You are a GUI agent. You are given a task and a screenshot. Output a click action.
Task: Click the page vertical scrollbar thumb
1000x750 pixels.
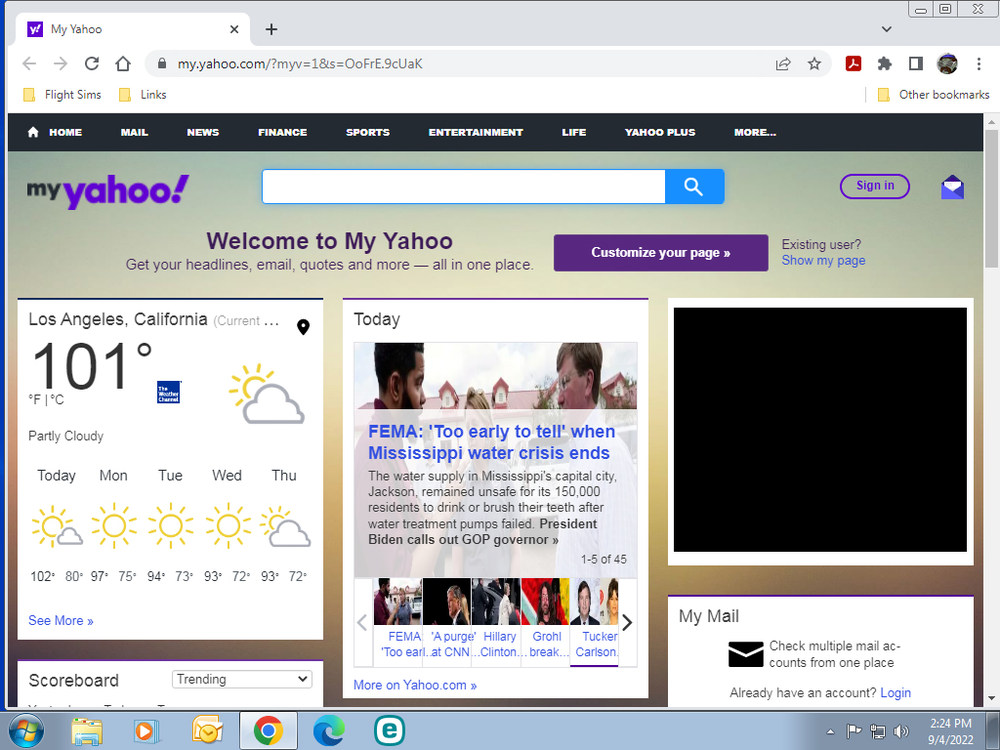click(991, 198)
